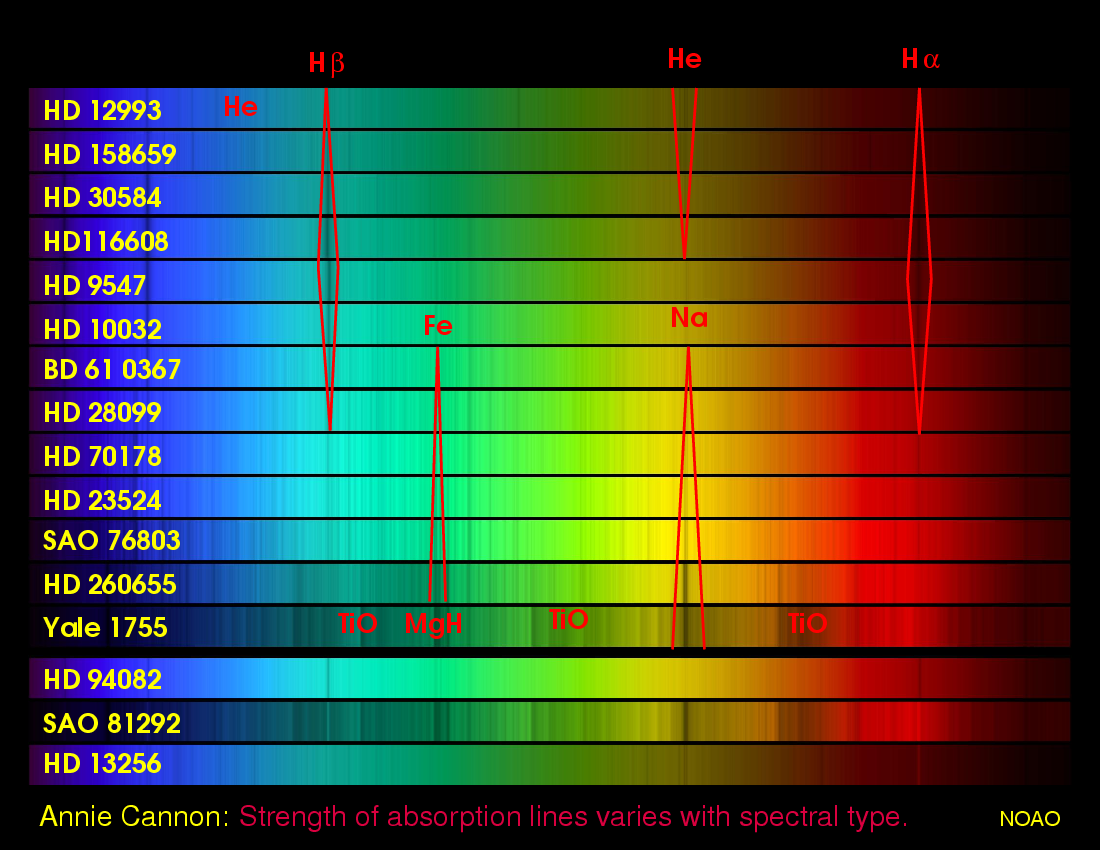Screen dimensions: 1100x850
Task: Click the NOAO credit text
Action: (x=1031, y=818)
